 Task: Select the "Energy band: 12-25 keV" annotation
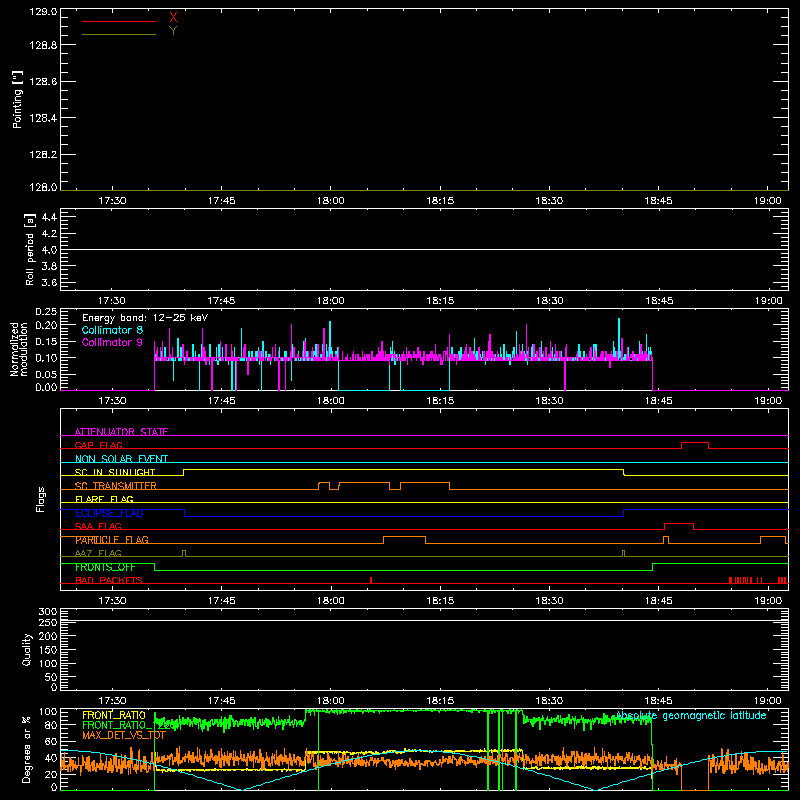[x=145, y=318]
